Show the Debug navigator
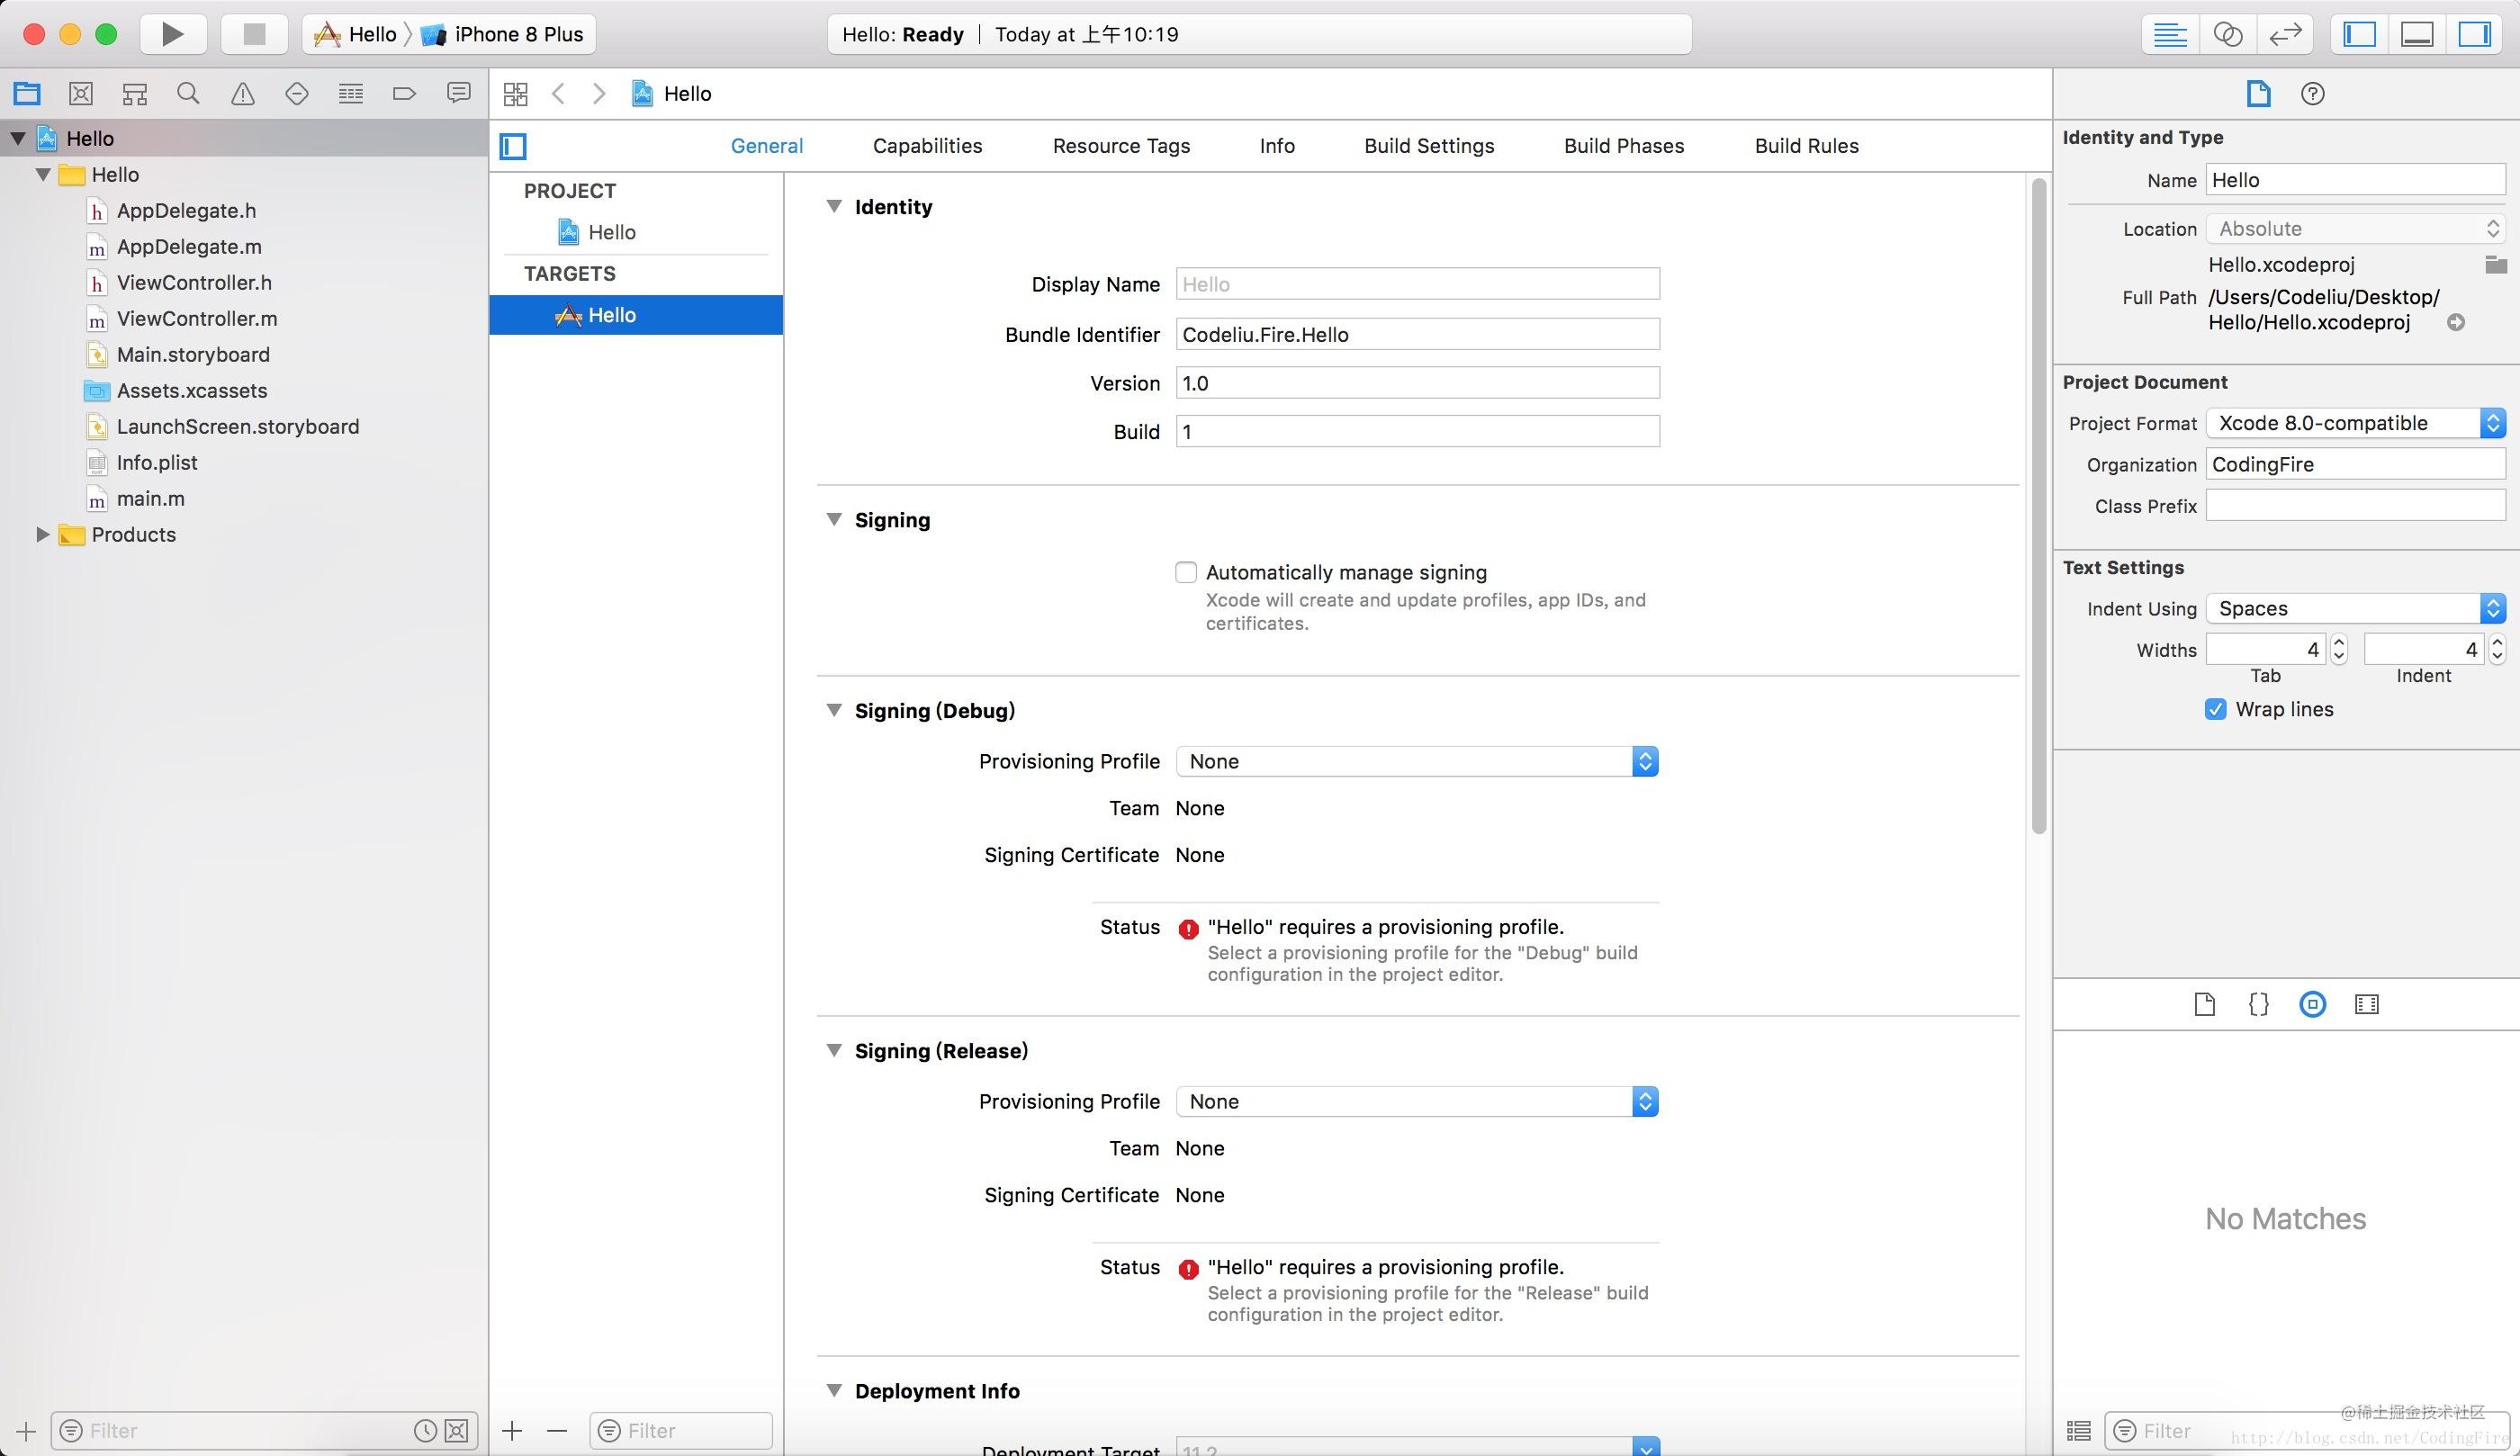Screen dimensions: 2520x1456 tap(351, 94)
